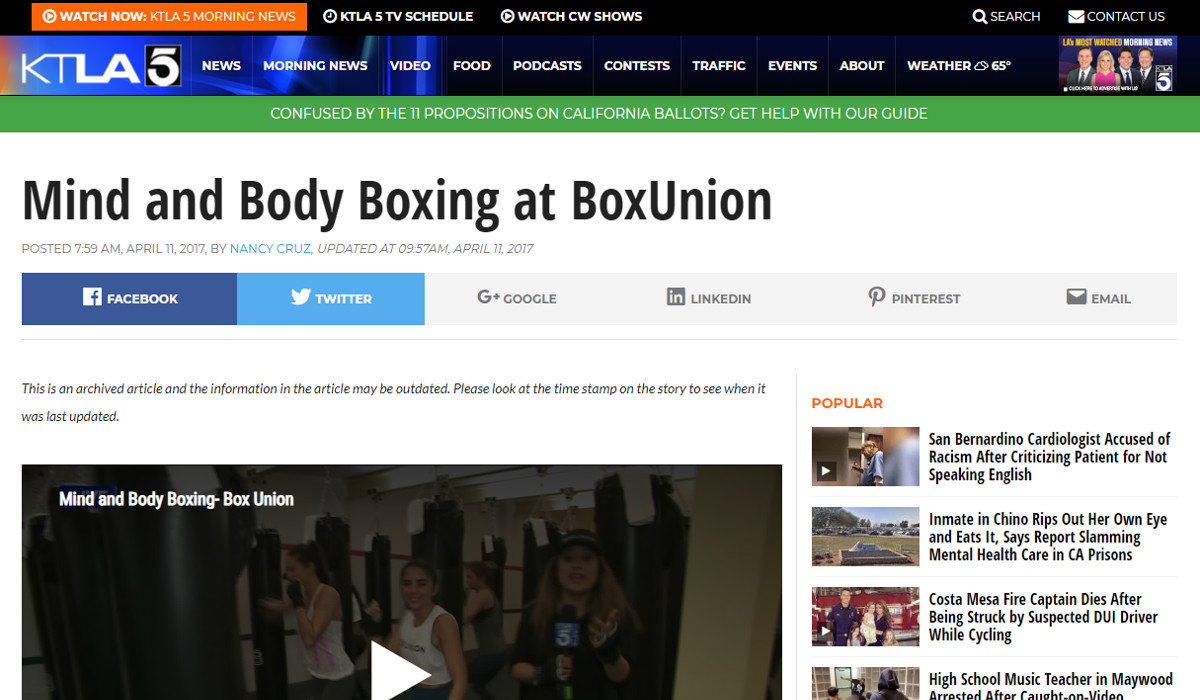
Task: Open the Morning News menu
Action: (315, 66)
